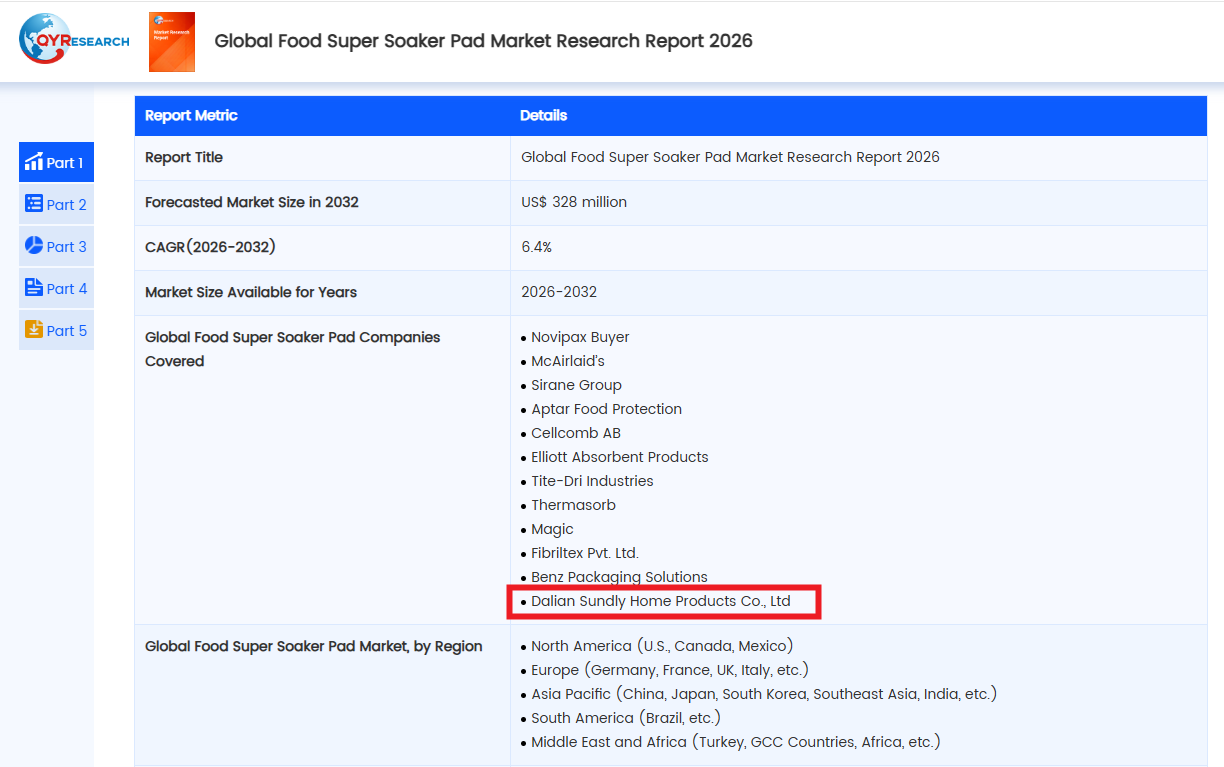Select Elliott Absorbent Products entry

click(x=619, y=457)
